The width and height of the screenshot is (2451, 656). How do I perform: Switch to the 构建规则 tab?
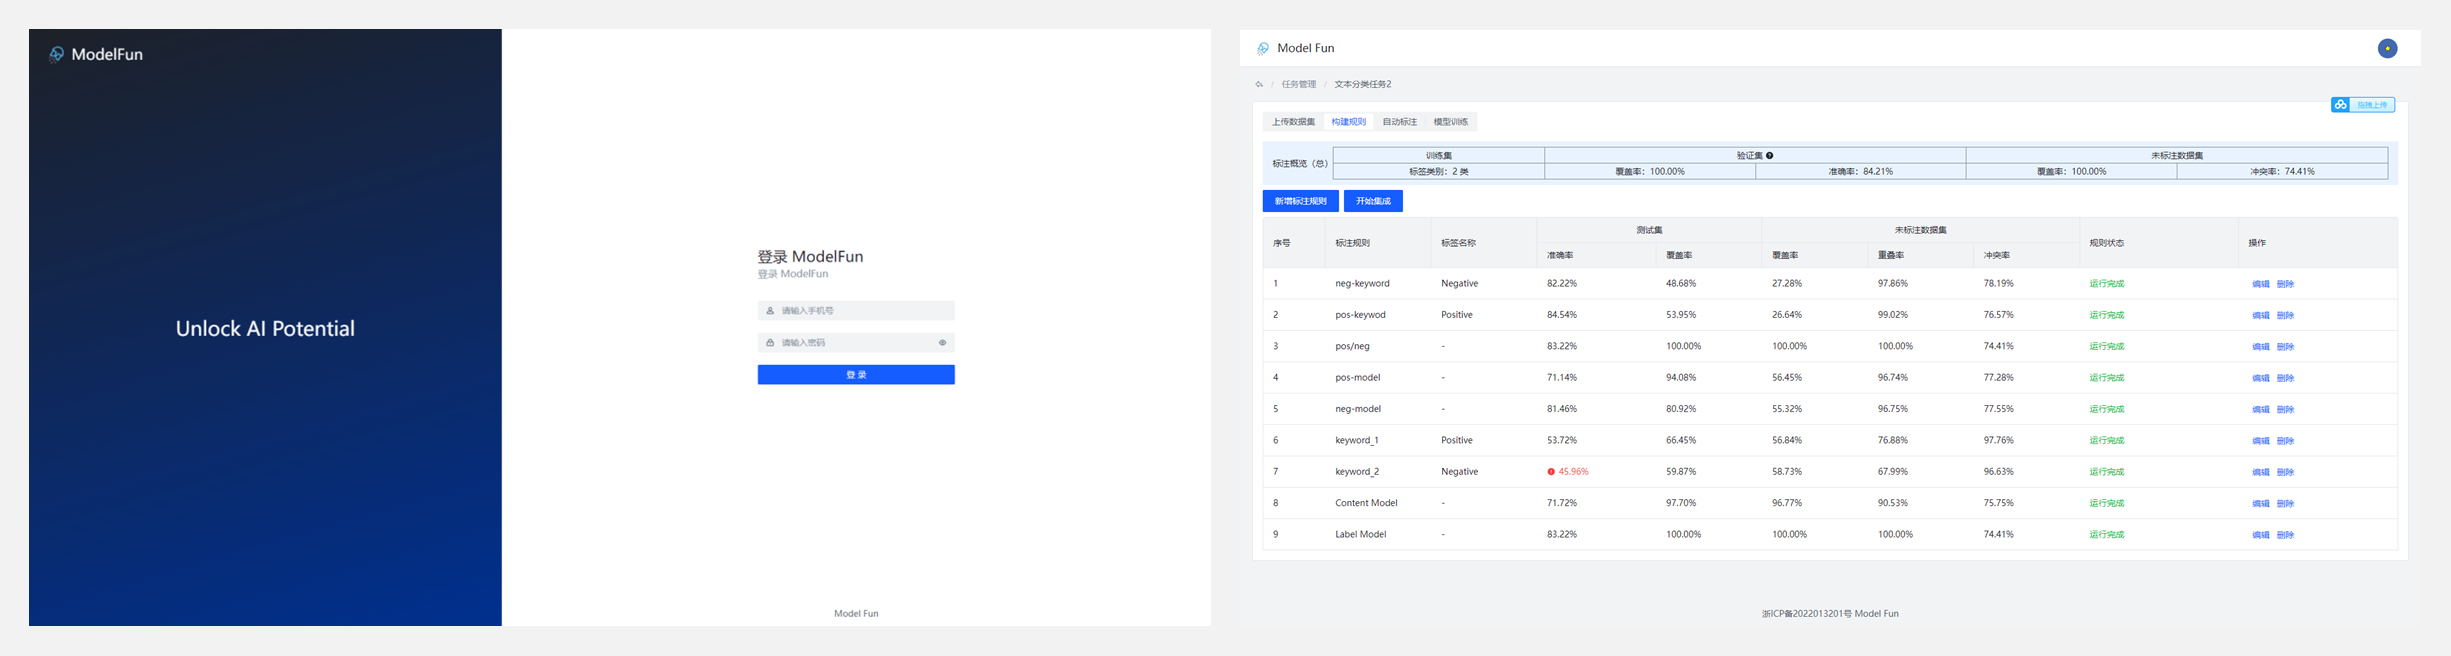(x=1348, y=122)
